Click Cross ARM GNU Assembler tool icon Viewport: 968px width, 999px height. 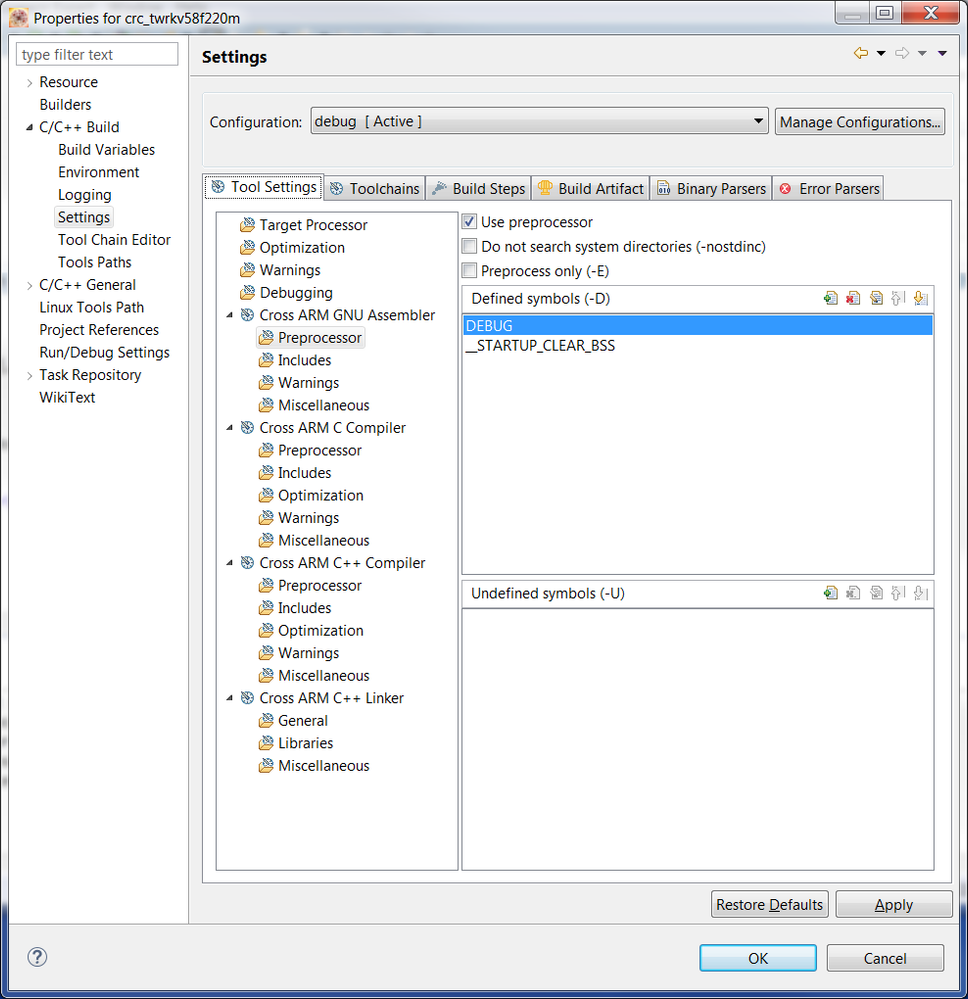(x=247, y=315)
